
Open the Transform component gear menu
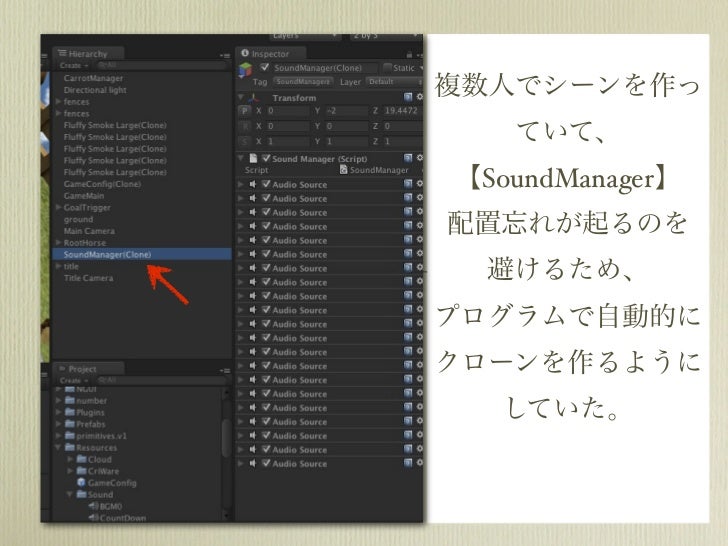(x=421, y=98)
